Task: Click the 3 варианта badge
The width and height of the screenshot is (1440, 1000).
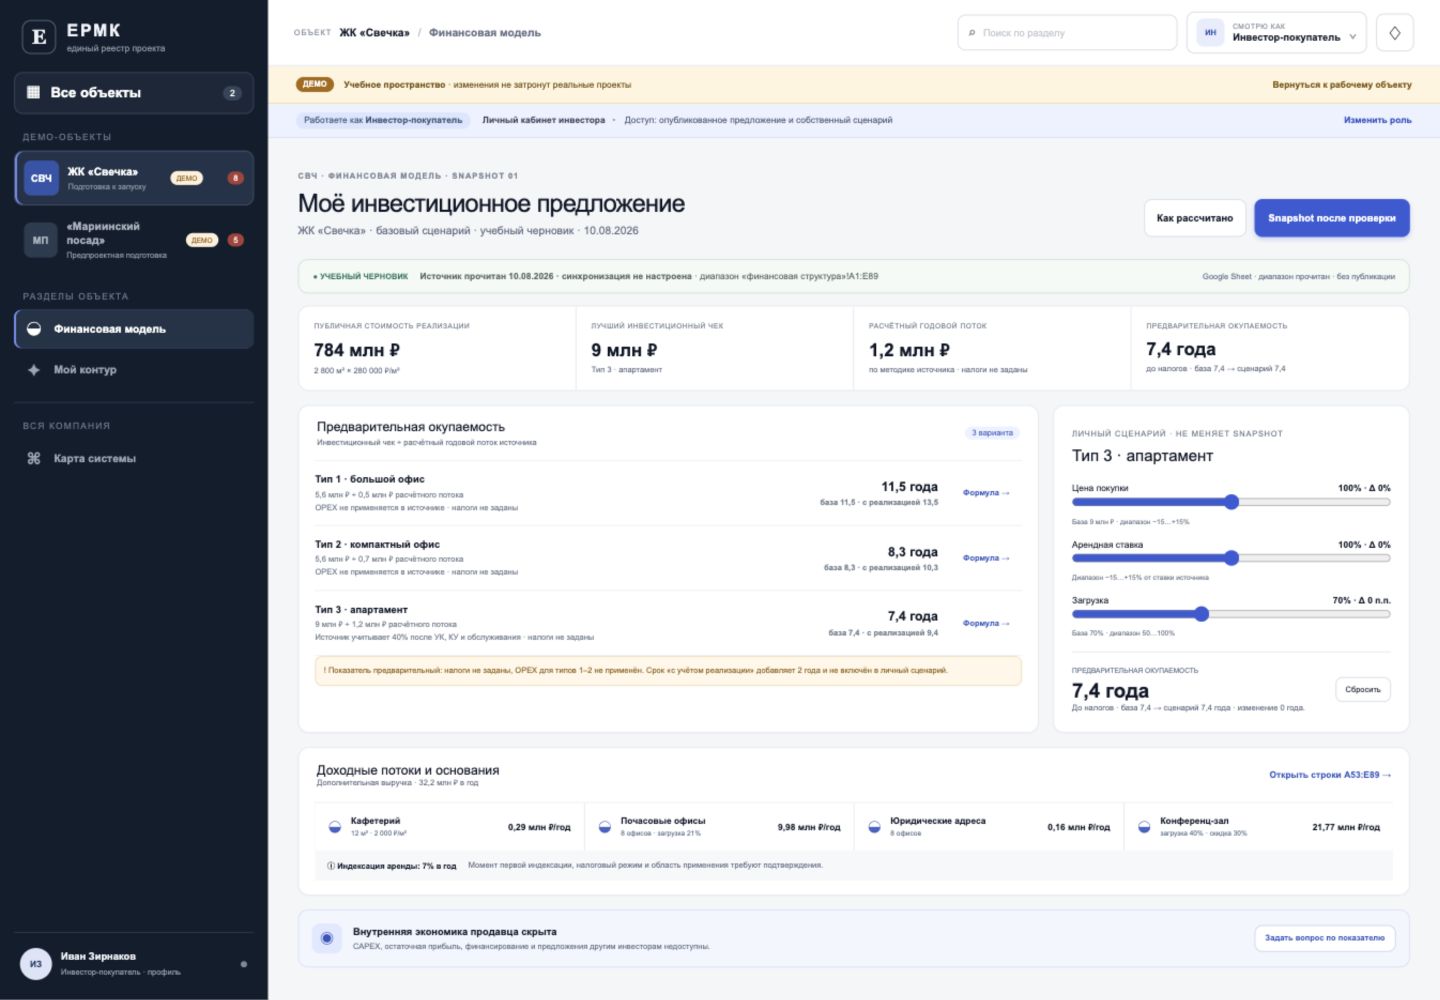Action: coord(992,433)
